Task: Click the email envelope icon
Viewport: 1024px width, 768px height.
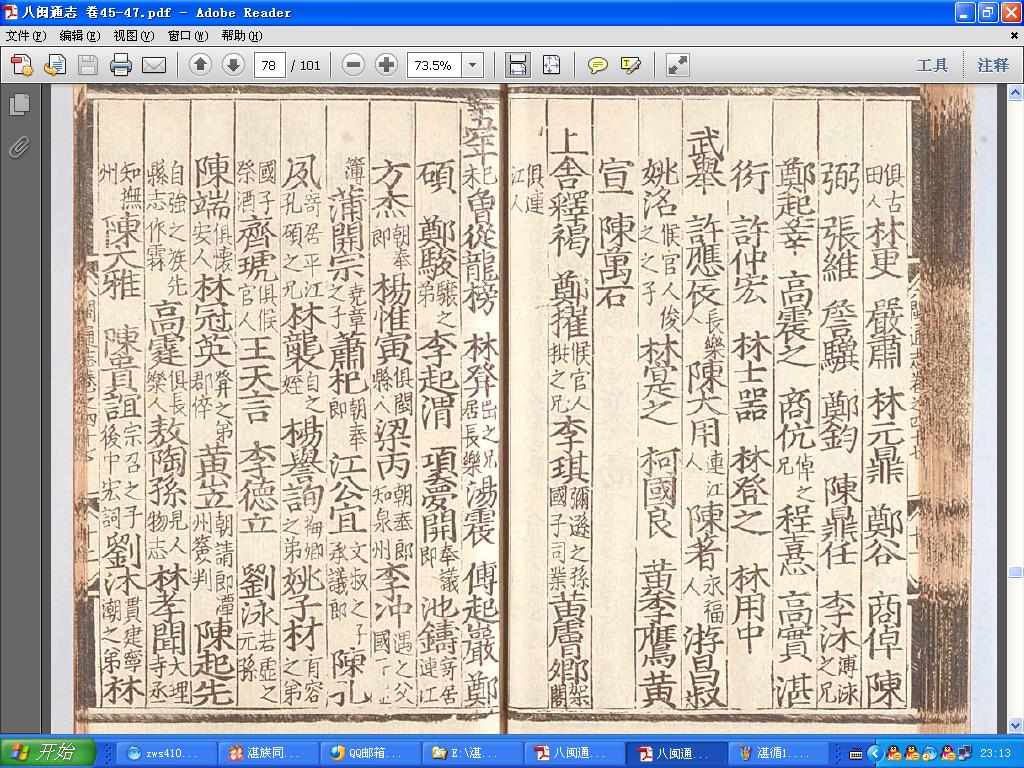Action: (x=154, y=65)
